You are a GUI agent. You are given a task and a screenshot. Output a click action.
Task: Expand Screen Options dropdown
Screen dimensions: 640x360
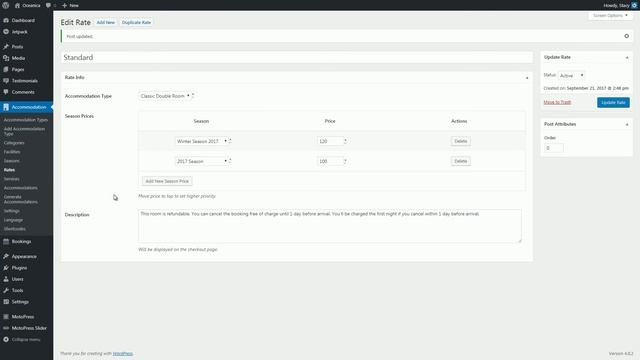pos(610,16)
